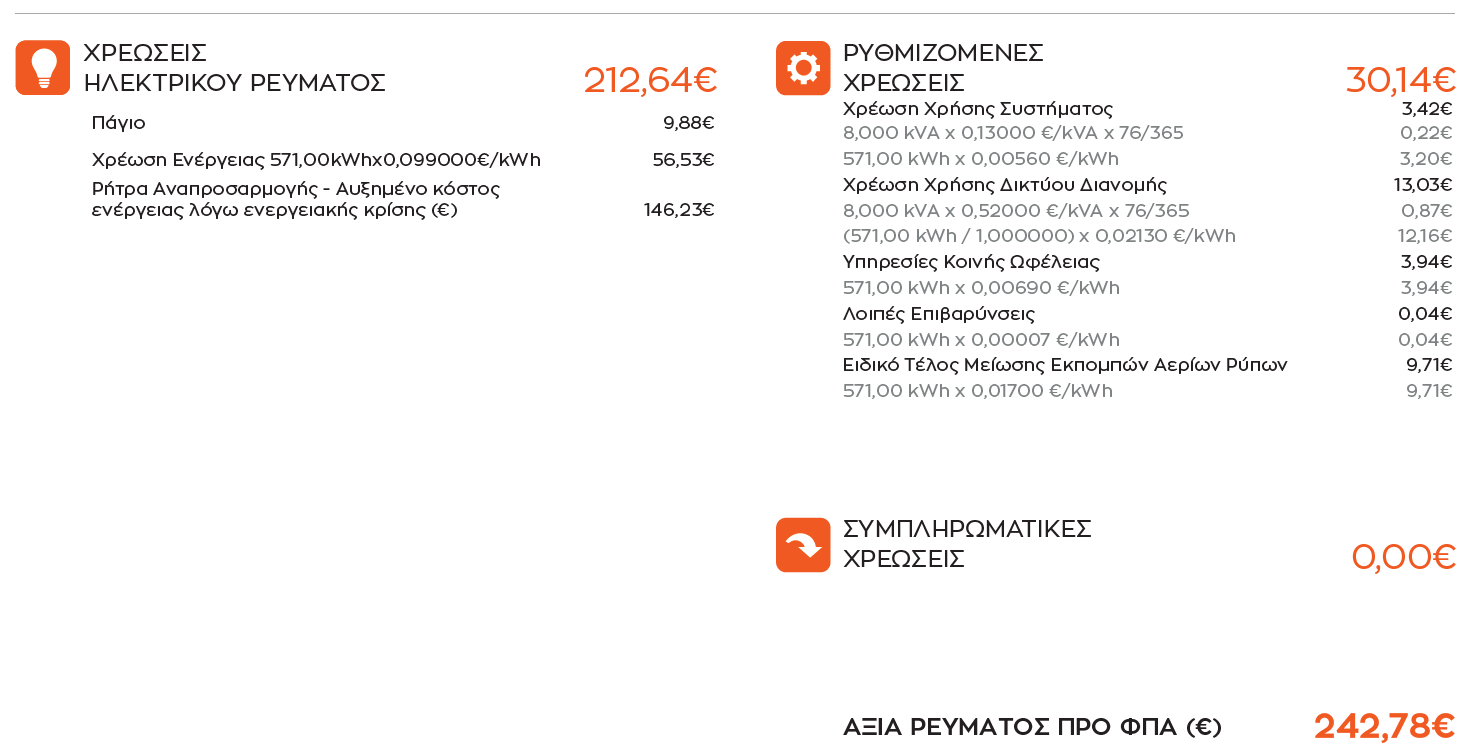The image size is (1481, 743).
Task: Select the ΧΡΕΩΣΕΙΣ ΗΛΕΚΤΡΙΚΟΥ ΡΕΥΜΑΤΟΣ heading
Action: coord(235,68)
